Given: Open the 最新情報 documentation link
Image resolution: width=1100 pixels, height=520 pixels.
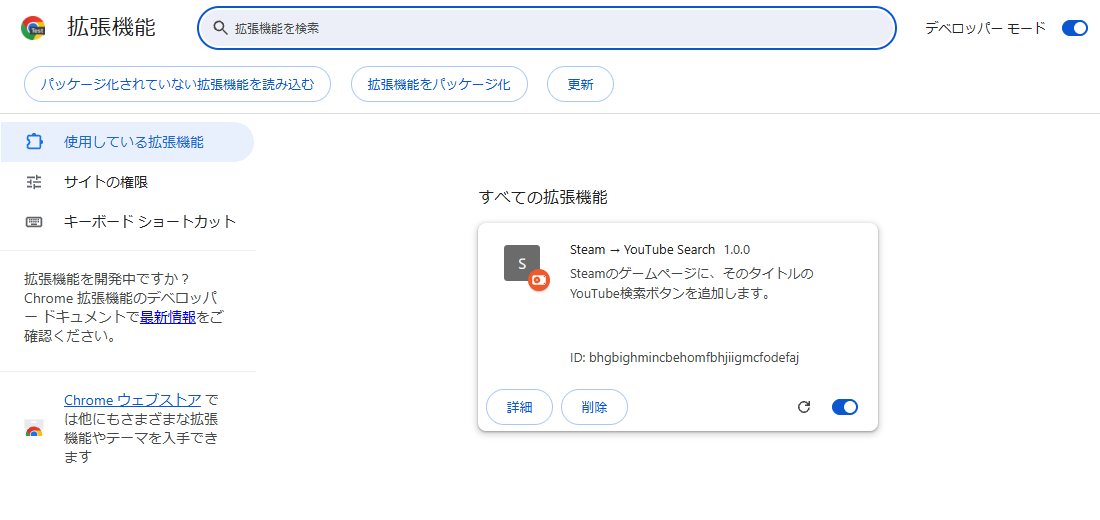Looking at the screenshot, I should [168, 316].
